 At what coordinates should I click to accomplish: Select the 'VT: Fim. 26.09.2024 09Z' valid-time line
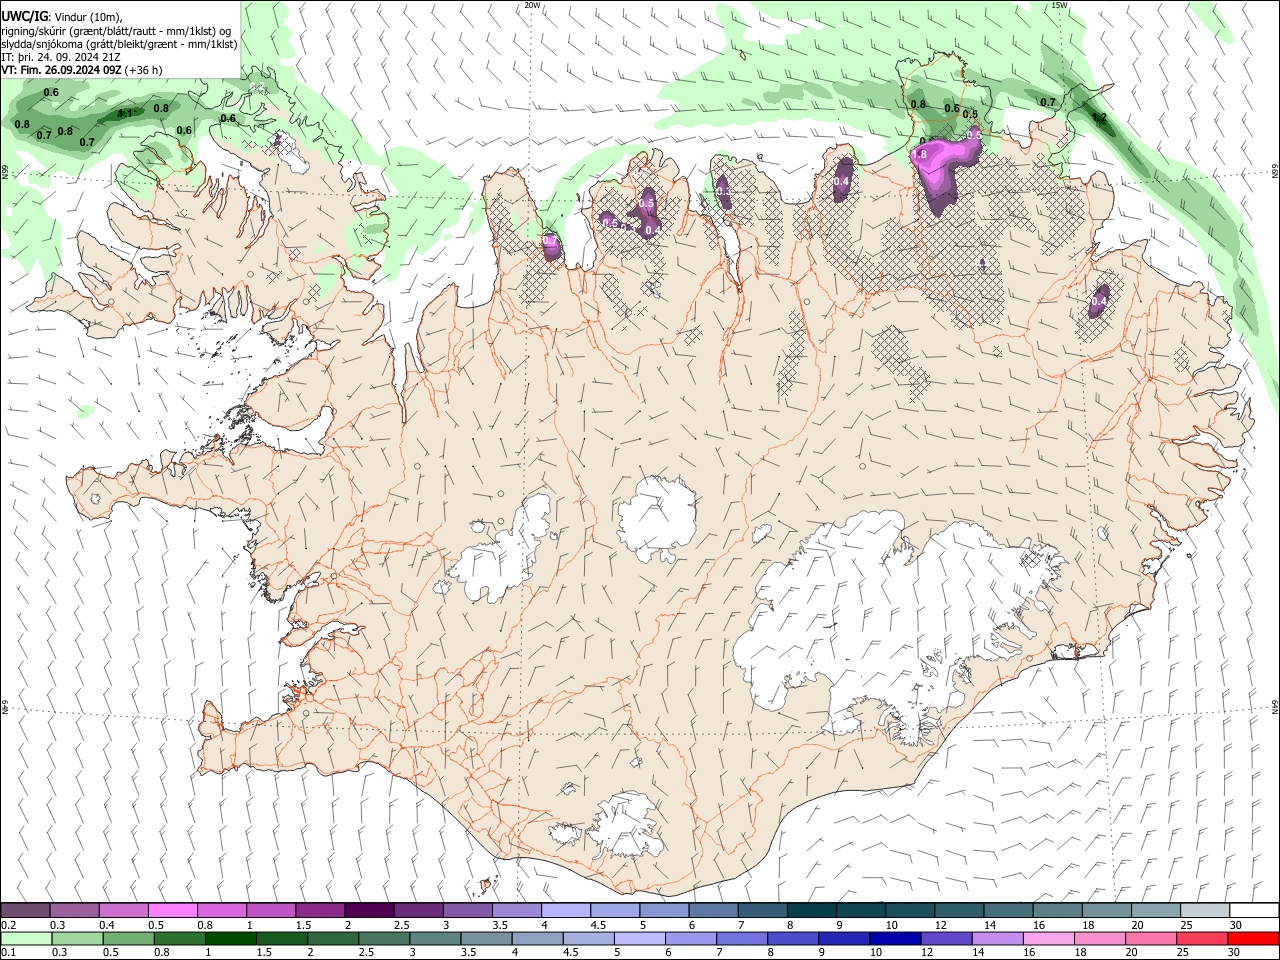[62, 71]
